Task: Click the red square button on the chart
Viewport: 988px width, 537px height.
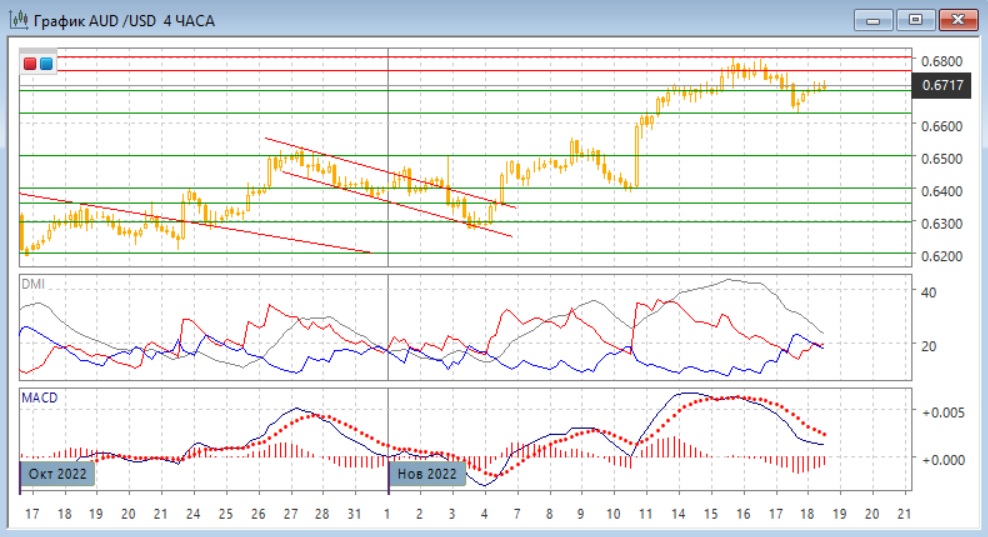Action: 30,64
